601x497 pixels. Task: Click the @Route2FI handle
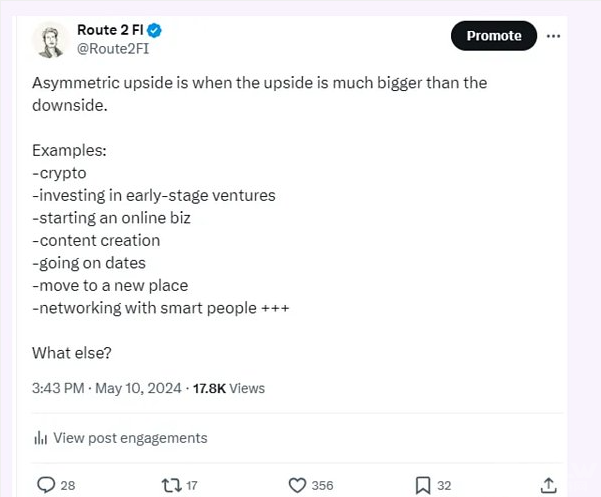pos(112,48)
